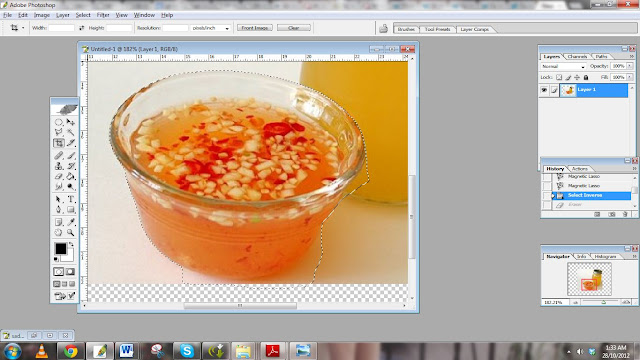Image resolution: width=640 pixels, height=360 pixels.
Task: Open Opacity slider arrow
Action: click(630, 66)
